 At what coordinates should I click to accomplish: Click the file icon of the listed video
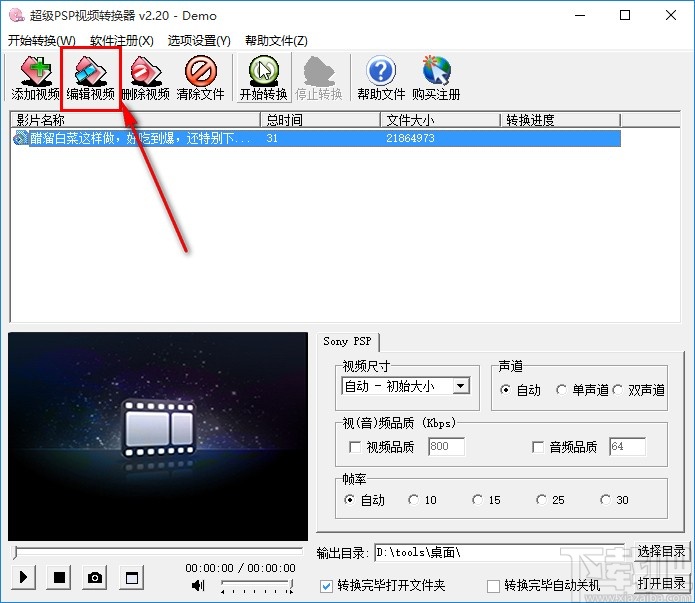coord(20,138)
